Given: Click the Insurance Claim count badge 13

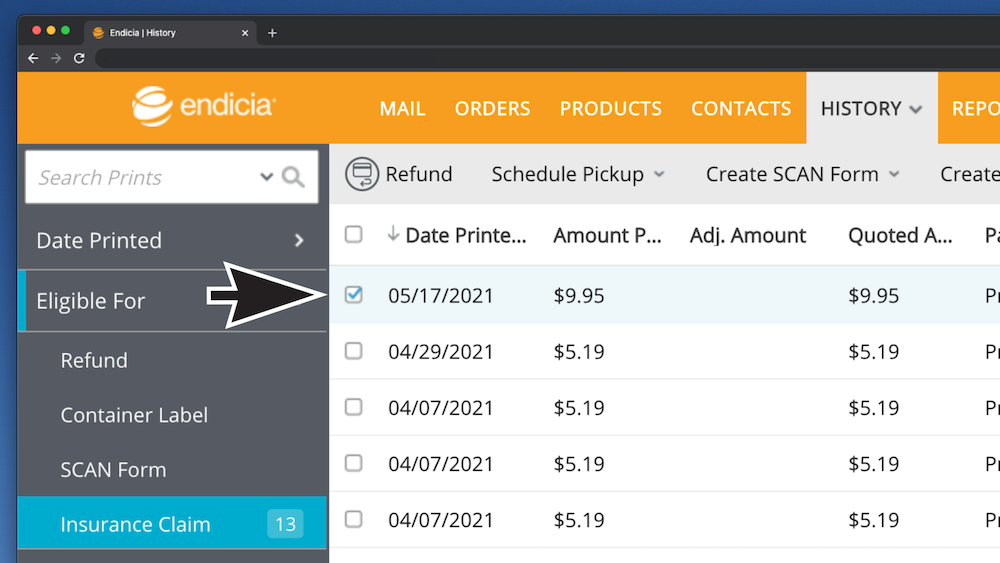Looking at the screenshot, I should (285, 524).
